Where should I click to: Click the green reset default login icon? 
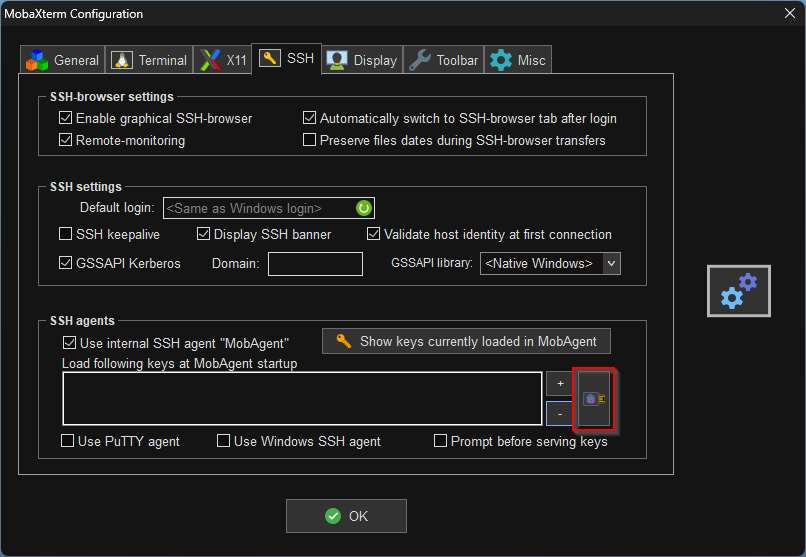[x=363, y=208]
